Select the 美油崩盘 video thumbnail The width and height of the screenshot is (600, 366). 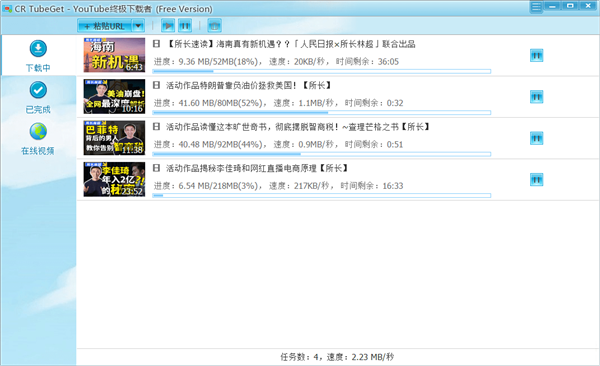(114, 96)
